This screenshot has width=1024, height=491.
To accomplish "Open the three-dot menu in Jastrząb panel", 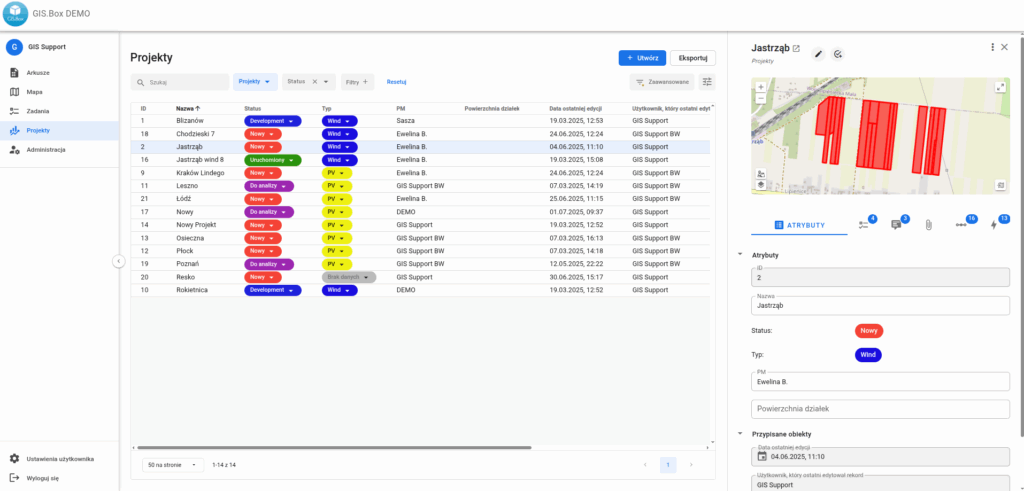I will click(992, 47).
